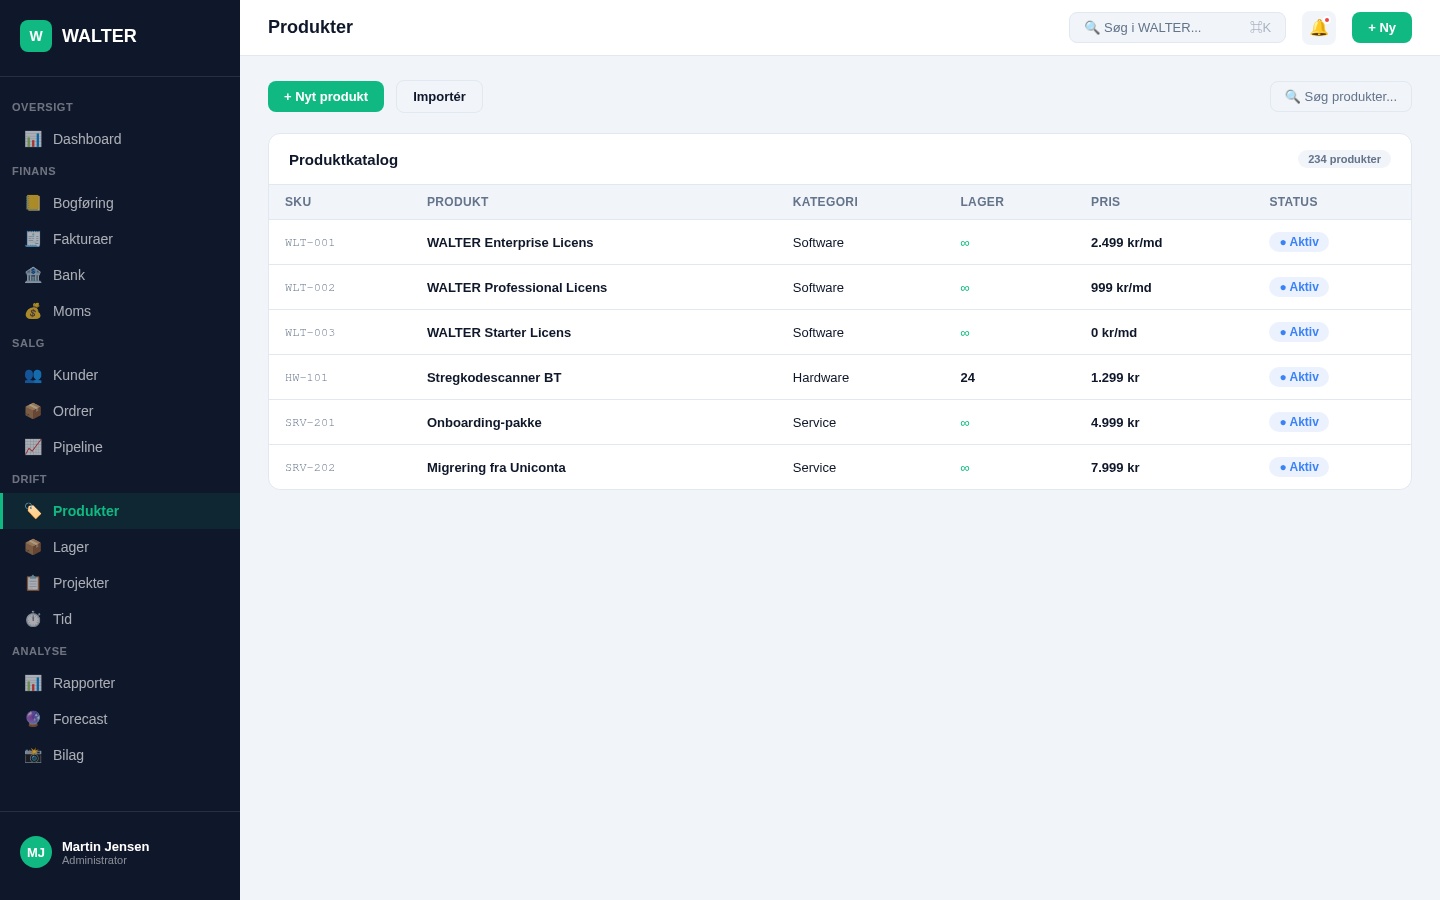Click the WALTER logo icon
Image resolution: width=1440 pixels, height=900 pixels.
point(36,36)
